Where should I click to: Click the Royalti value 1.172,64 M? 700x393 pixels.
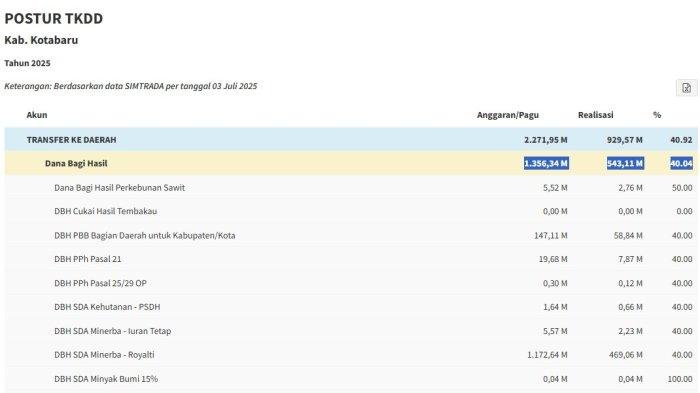(547, 355)
